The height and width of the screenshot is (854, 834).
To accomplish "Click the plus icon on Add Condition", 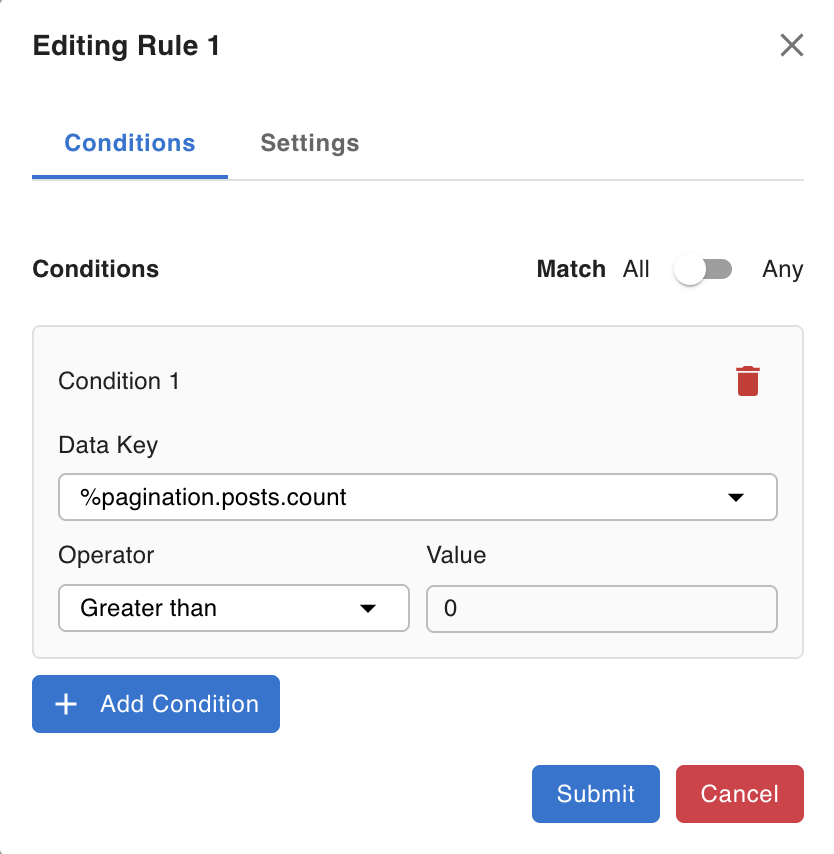I will 66,704.
